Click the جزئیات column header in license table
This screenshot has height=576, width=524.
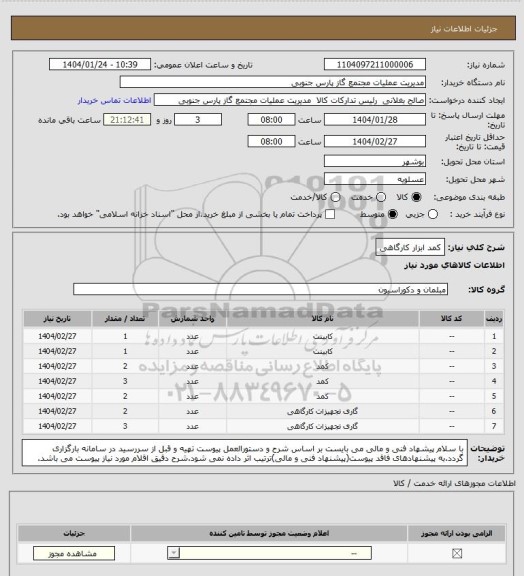[74, 533]
